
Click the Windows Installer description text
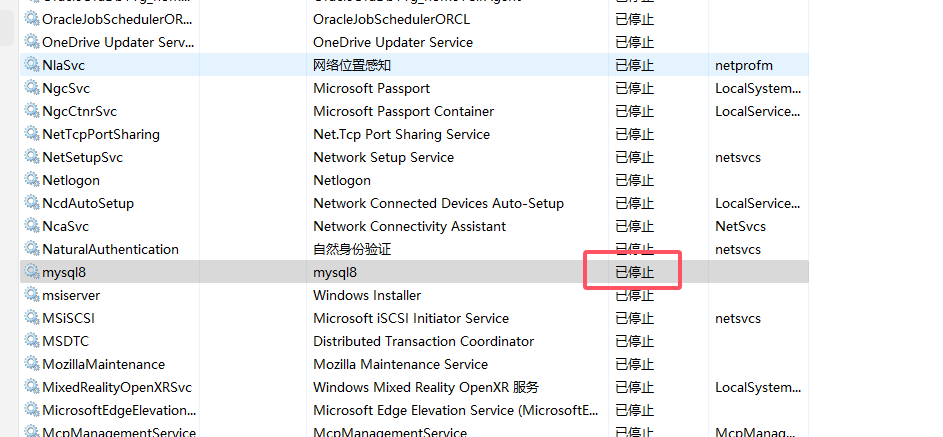click(x=367, y=295)
